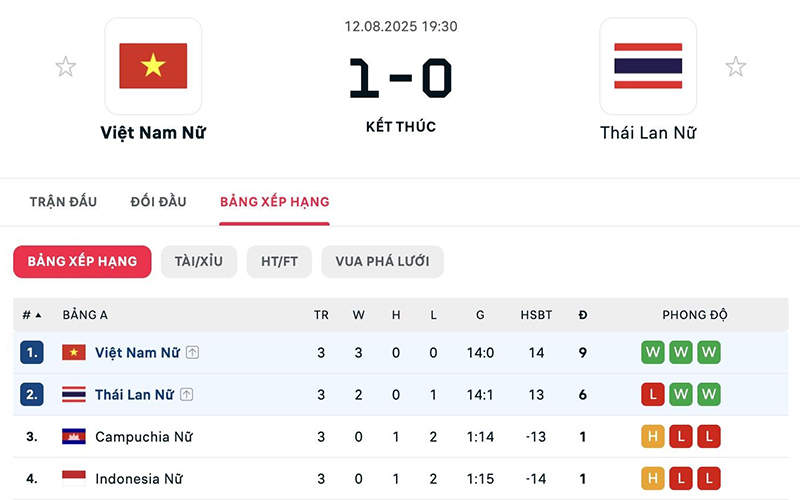800x500 pixels.
Task: Sort table by rank column arrow
Action: pos(38,315)
